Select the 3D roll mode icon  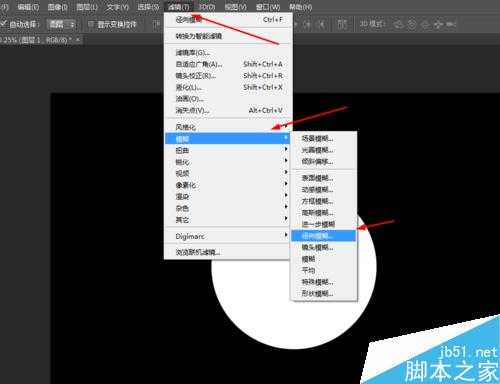click(412, 24)
